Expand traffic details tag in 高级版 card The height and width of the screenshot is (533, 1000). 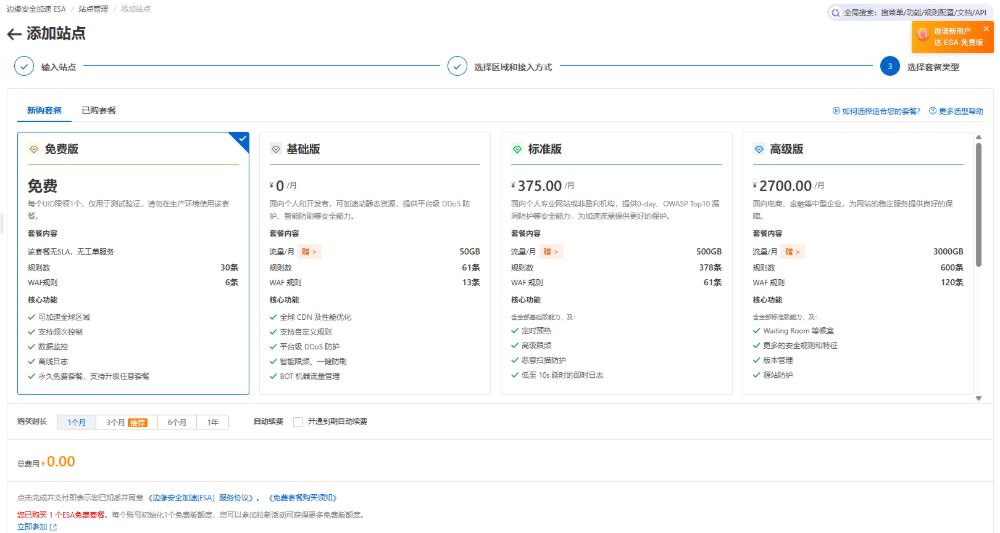pos(794,251)
